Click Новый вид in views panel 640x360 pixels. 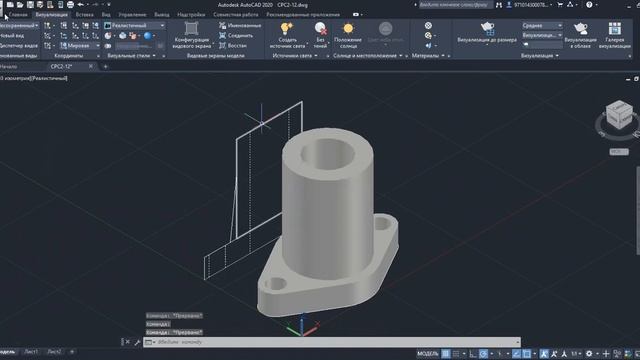click(12, 36)
